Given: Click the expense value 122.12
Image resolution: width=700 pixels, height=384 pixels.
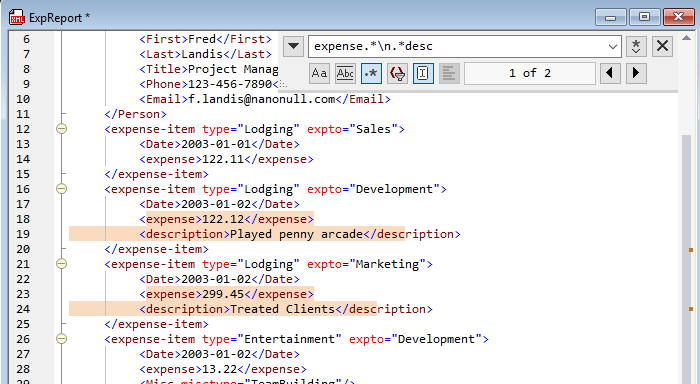Looking at the screenshot, I should (x=223, y=219).
